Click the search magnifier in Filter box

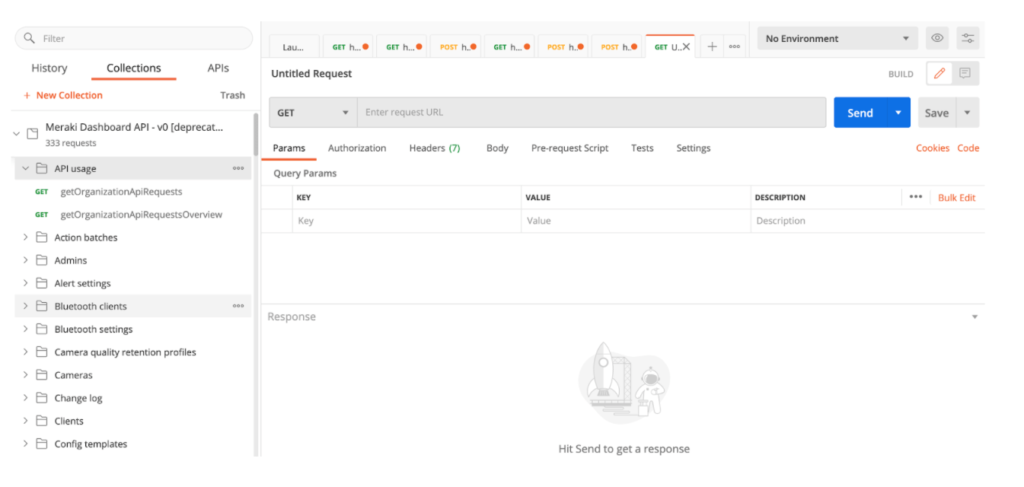(x=29, y=39)
